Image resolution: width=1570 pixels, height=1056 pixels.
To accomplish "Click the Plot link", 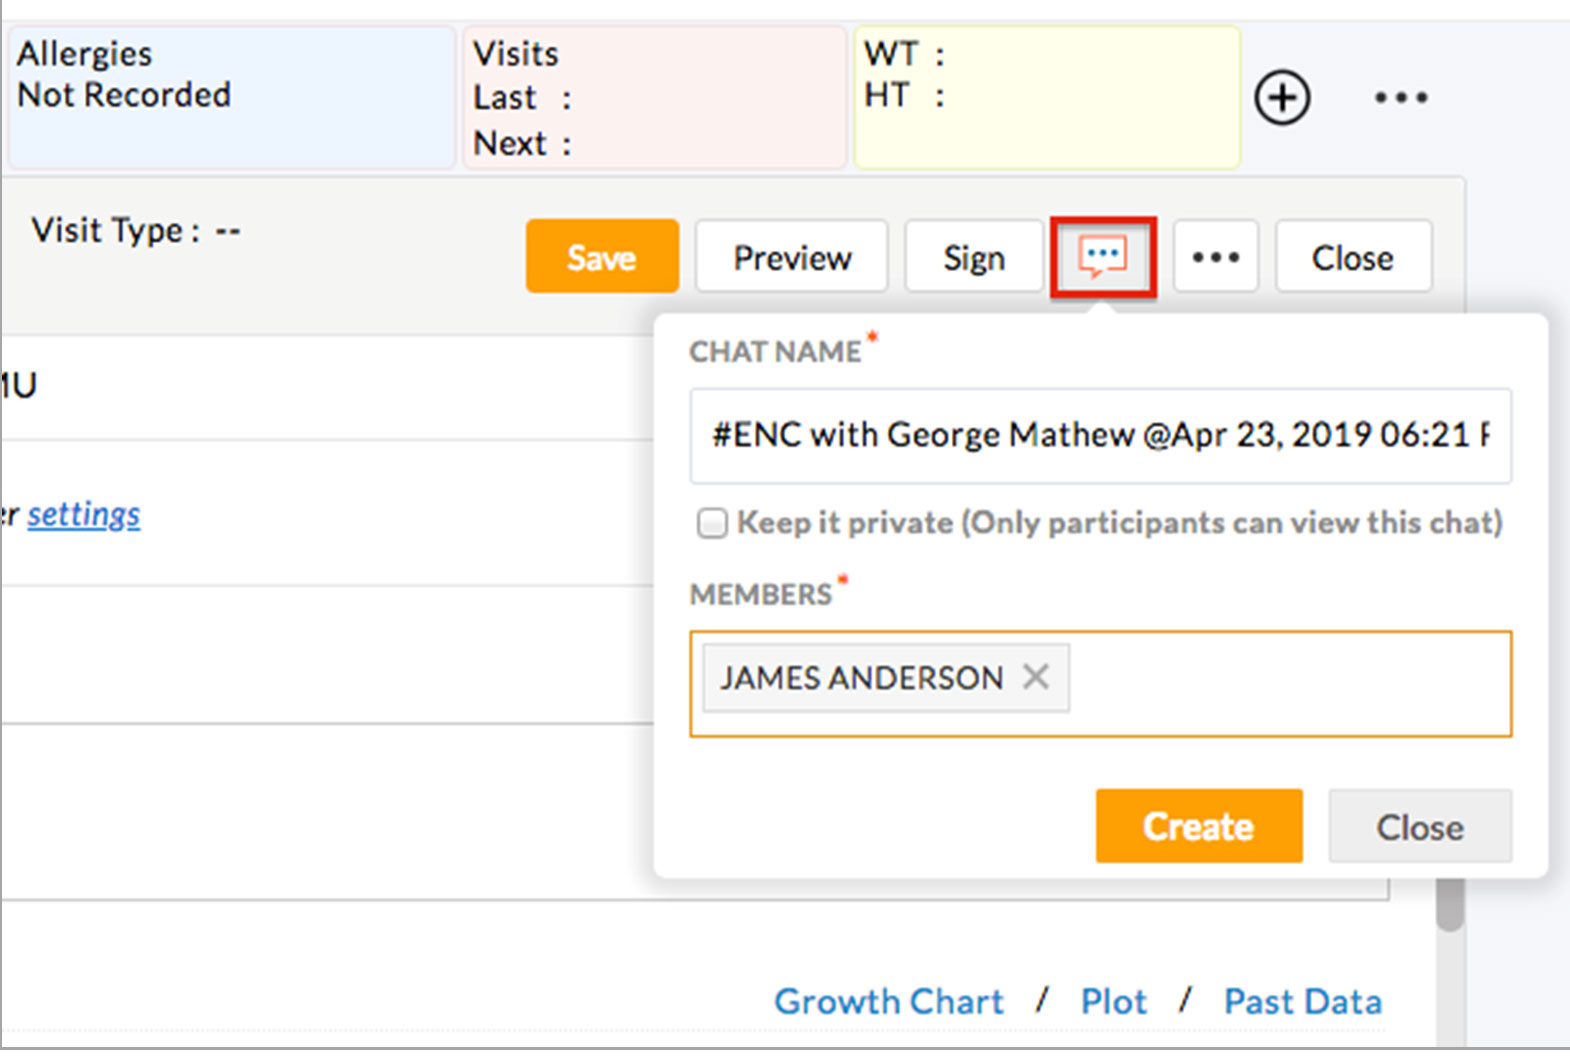I will point(1113,1001).
